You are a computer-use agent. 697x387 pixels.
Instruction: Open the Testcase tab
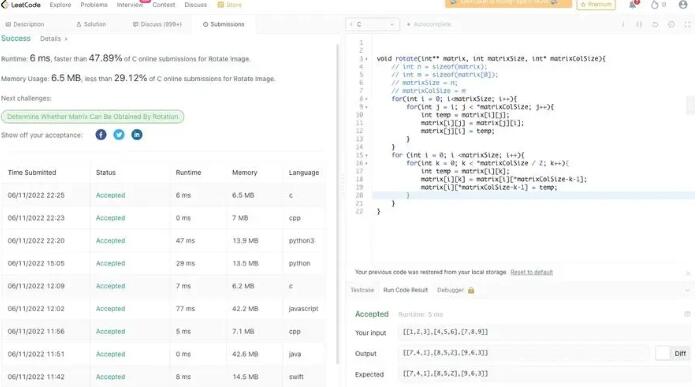pyautogui.click(x=362, y=290)
